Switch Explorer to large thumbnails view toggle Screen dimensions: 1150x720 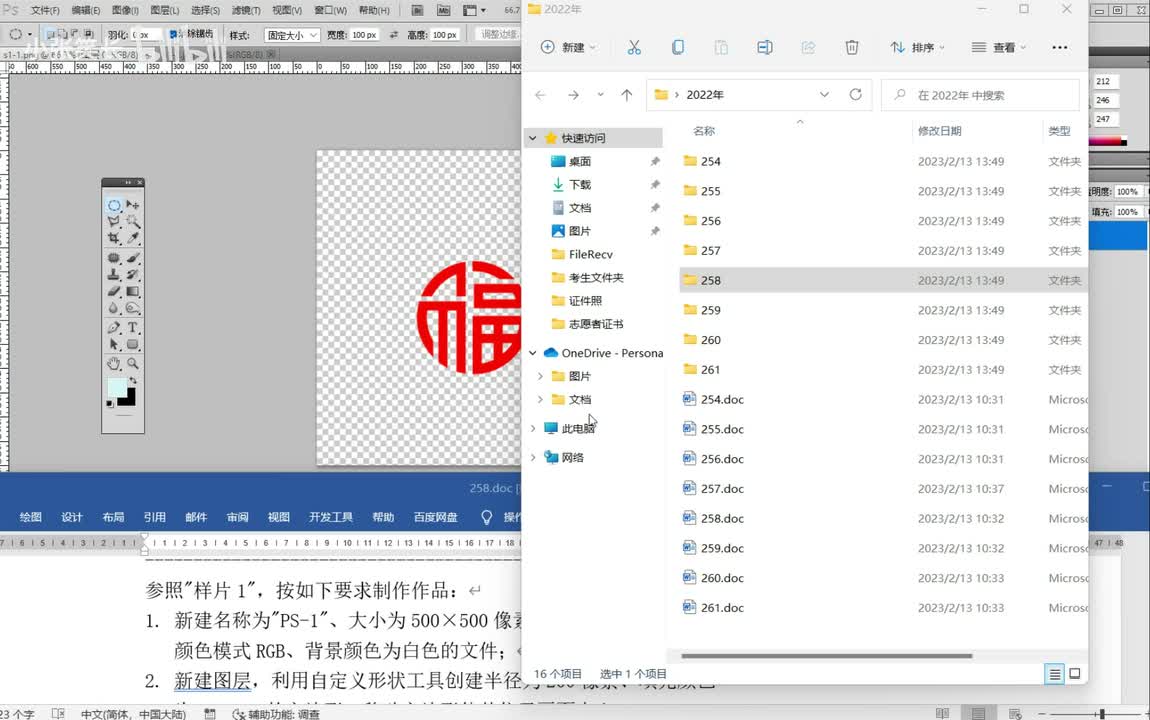pyautogui.click(x=1074, y=674)
